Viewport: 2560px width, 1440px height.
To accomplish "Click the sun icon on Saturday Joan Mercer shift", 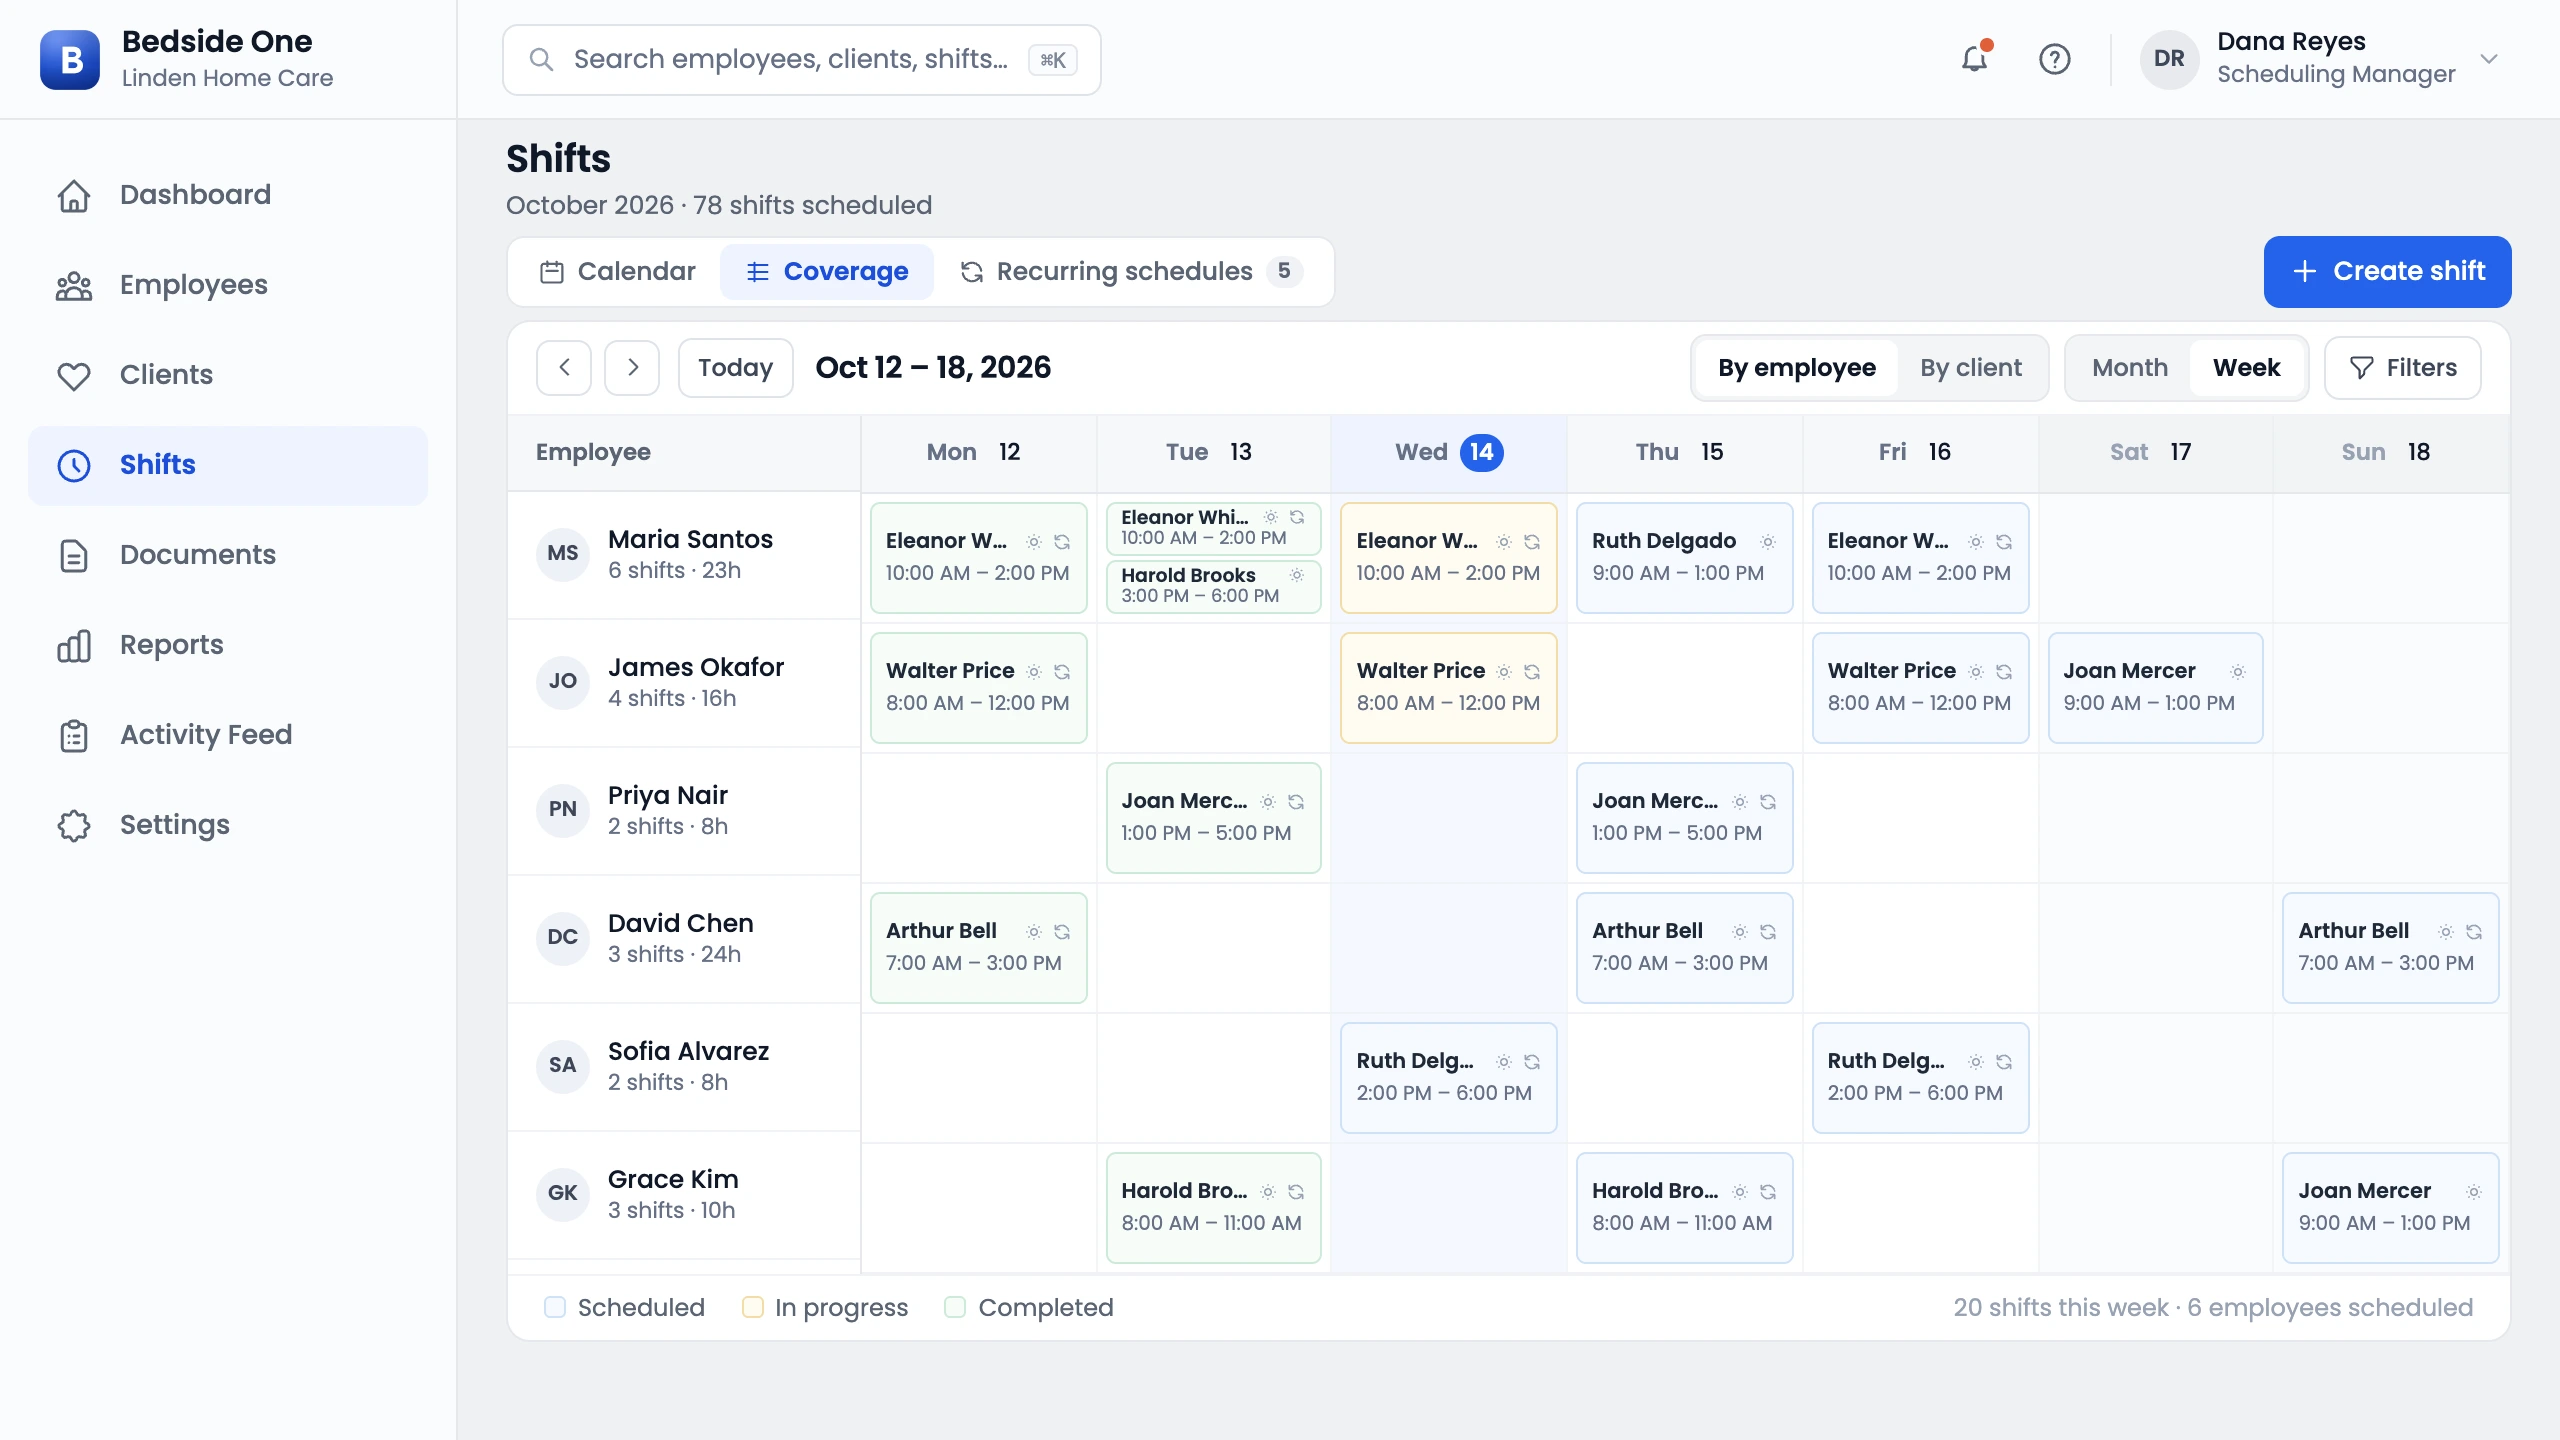I will click(2238, 672).
